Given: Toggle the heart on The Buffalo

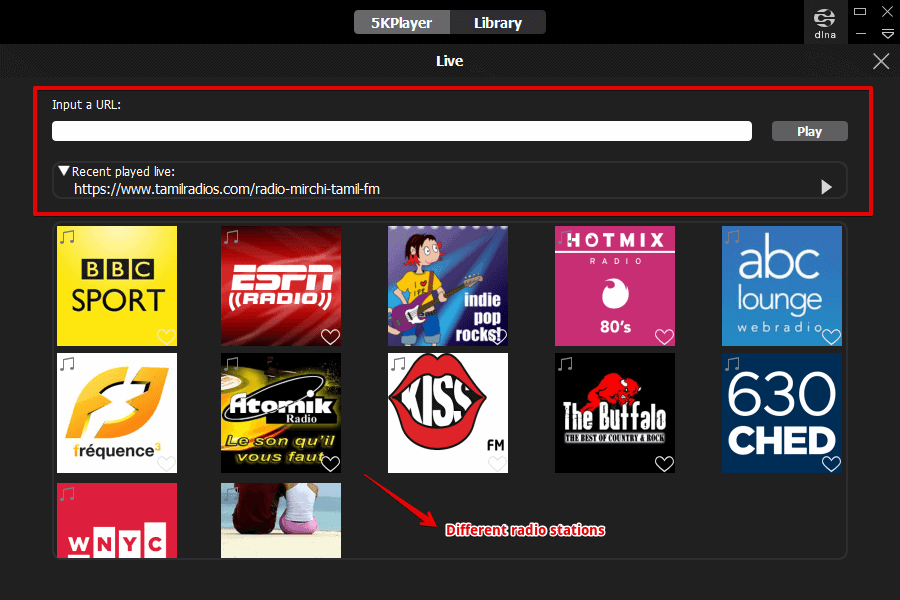Looking at the screenshot, I should (x=665, y=463).
